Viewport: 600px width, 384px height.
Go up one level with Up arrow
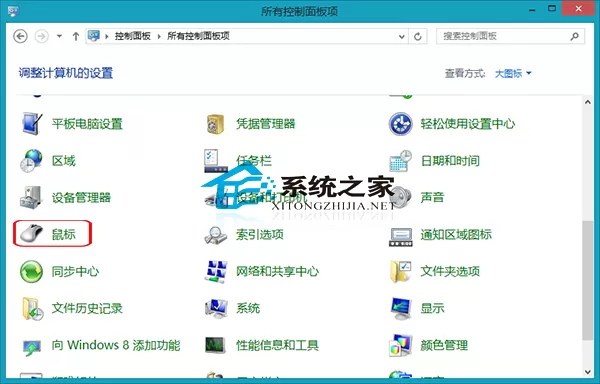pos(76,36)
